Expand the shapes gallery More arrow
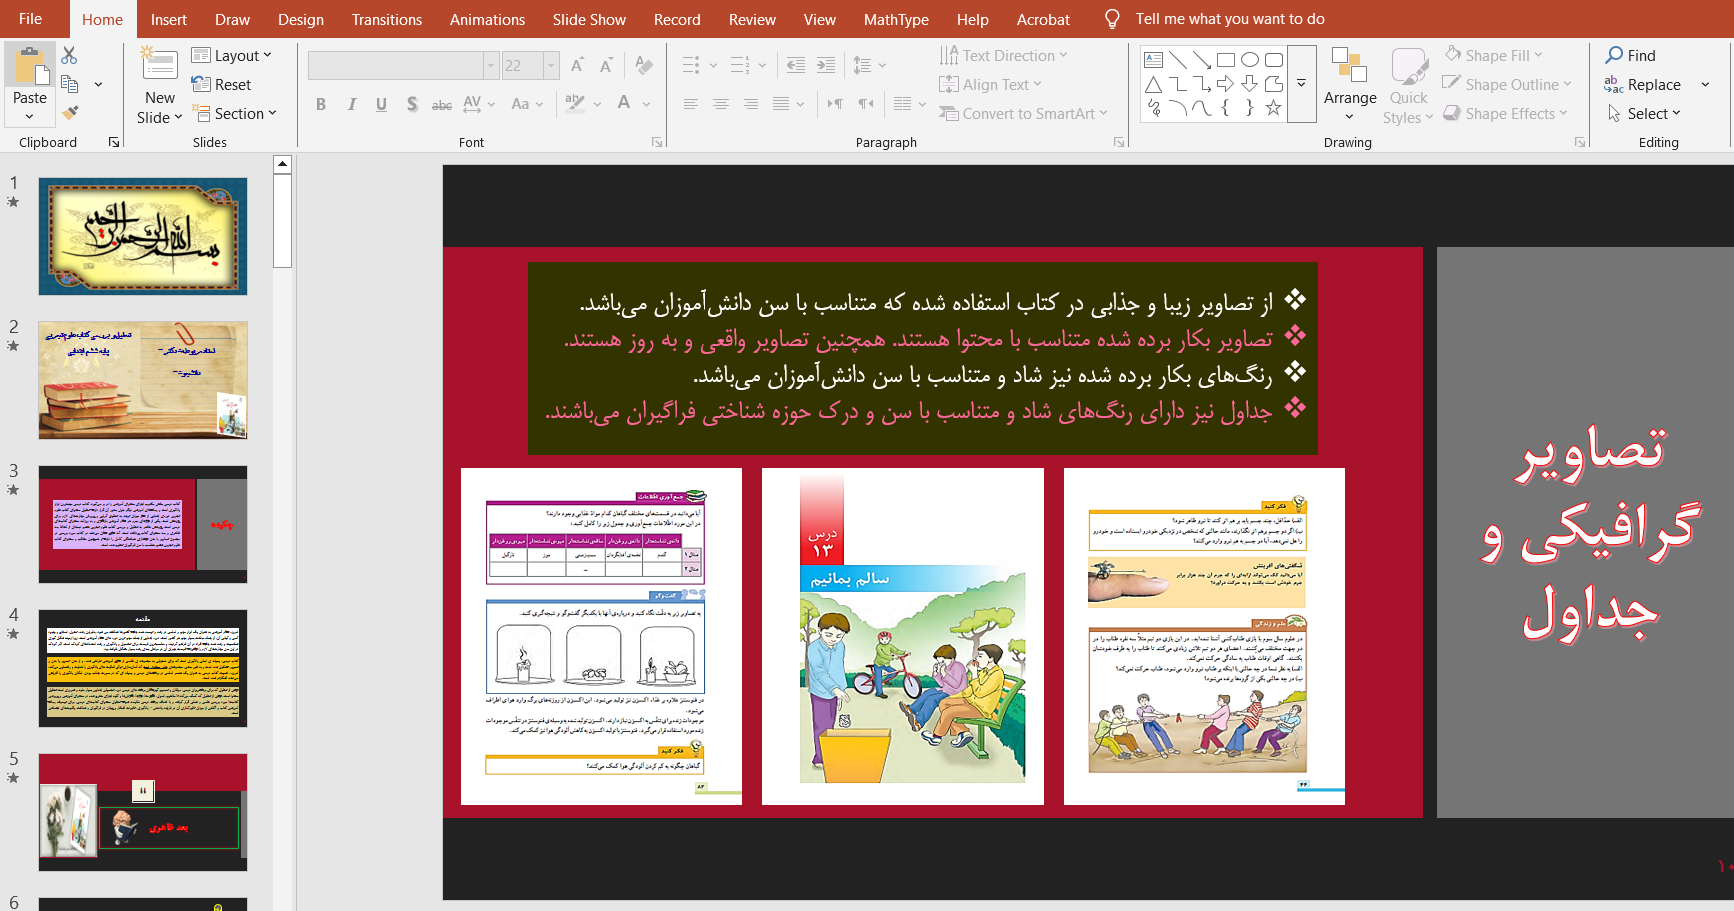This screenshot has width=1734, height=911. 1301,84
